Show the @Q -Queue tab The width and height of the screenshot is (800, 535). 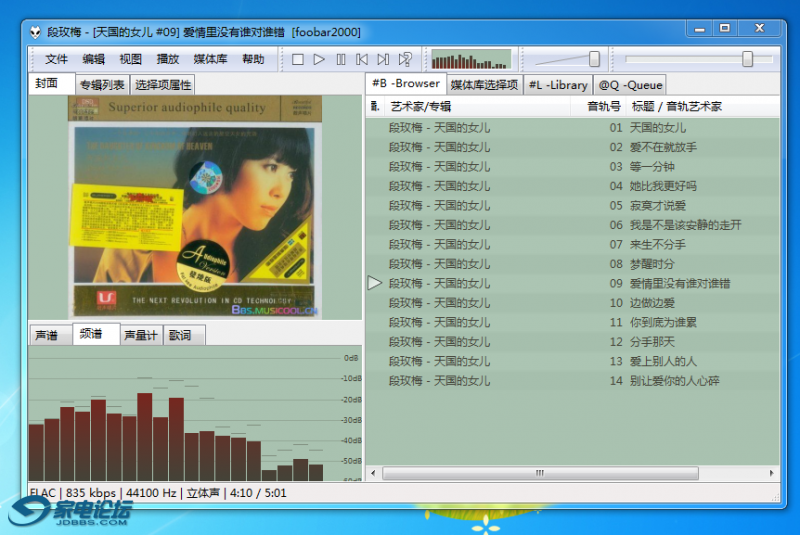coord(630,85)
